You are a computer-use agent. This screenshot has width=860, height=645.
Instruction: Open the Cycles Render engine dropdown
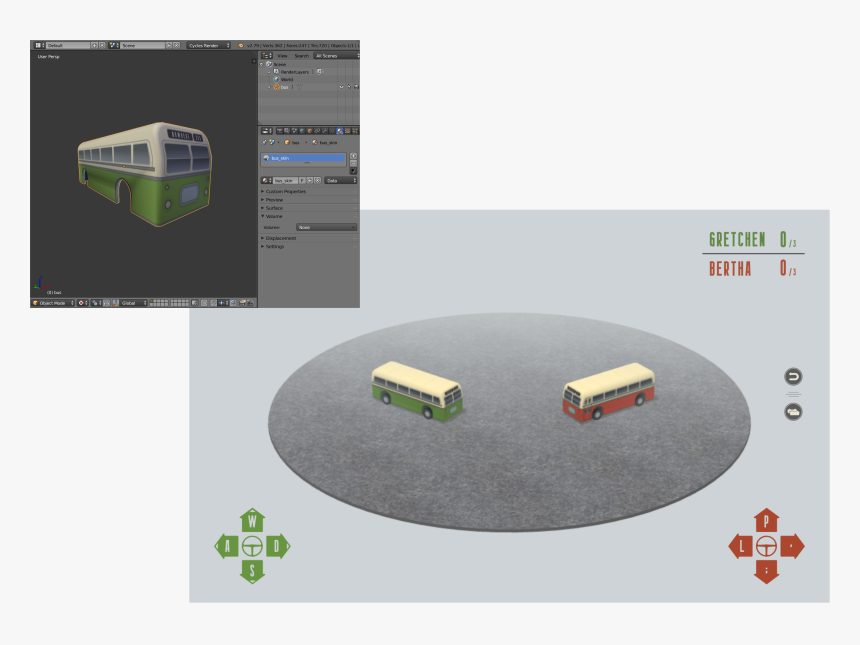(209, 45)
